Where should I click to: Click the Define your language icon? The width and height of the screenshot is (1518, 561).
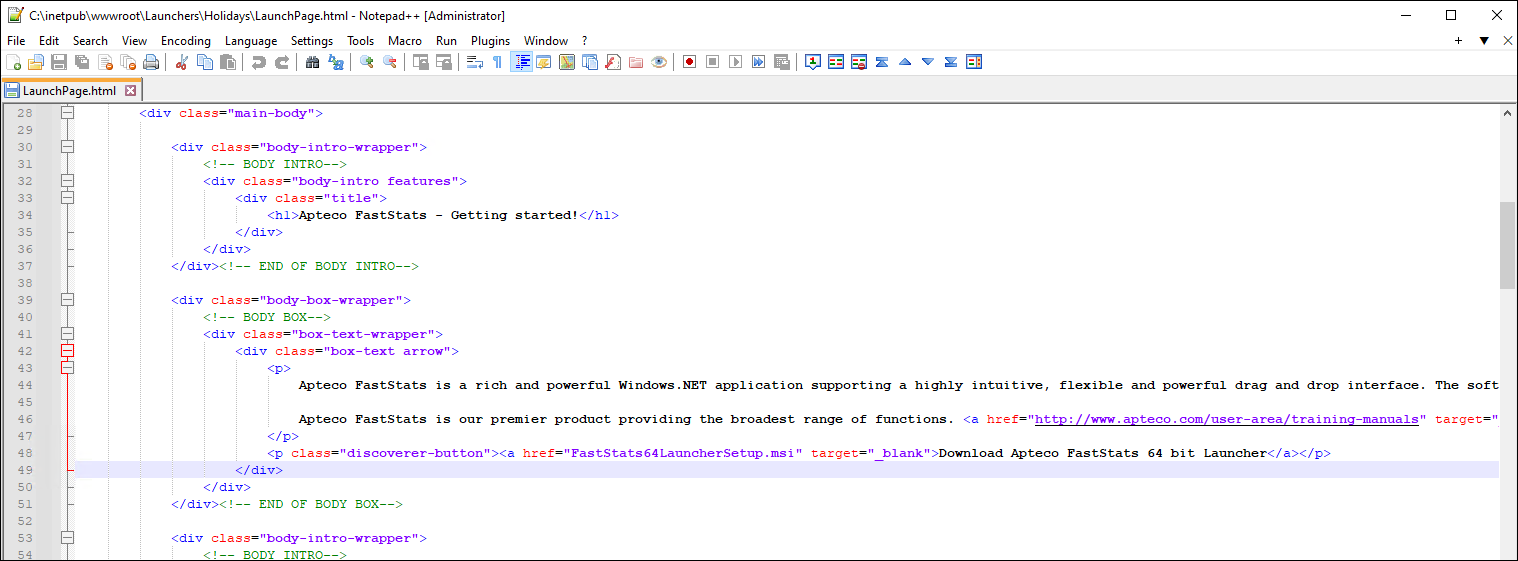tap(544, 62)
